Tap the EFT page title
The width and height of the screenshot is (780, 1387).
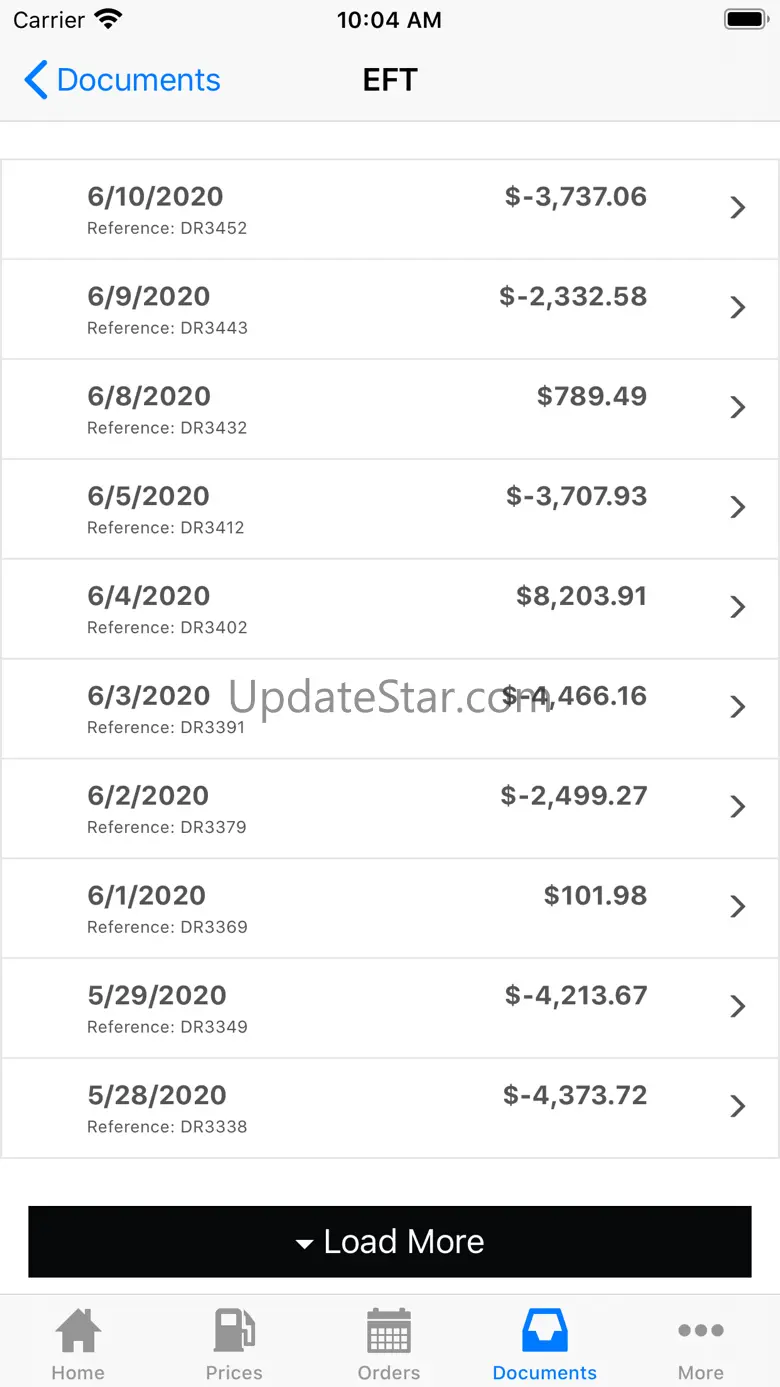[x=390, y=80]
